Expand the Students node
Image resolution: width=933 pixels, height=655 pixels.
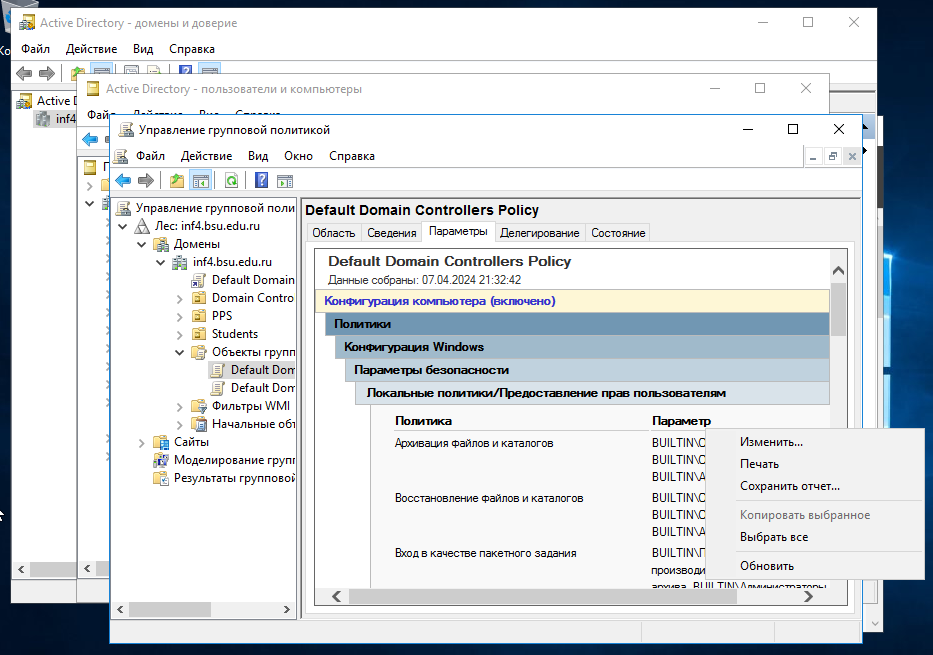pyautogui.click(x=180, y=335)
